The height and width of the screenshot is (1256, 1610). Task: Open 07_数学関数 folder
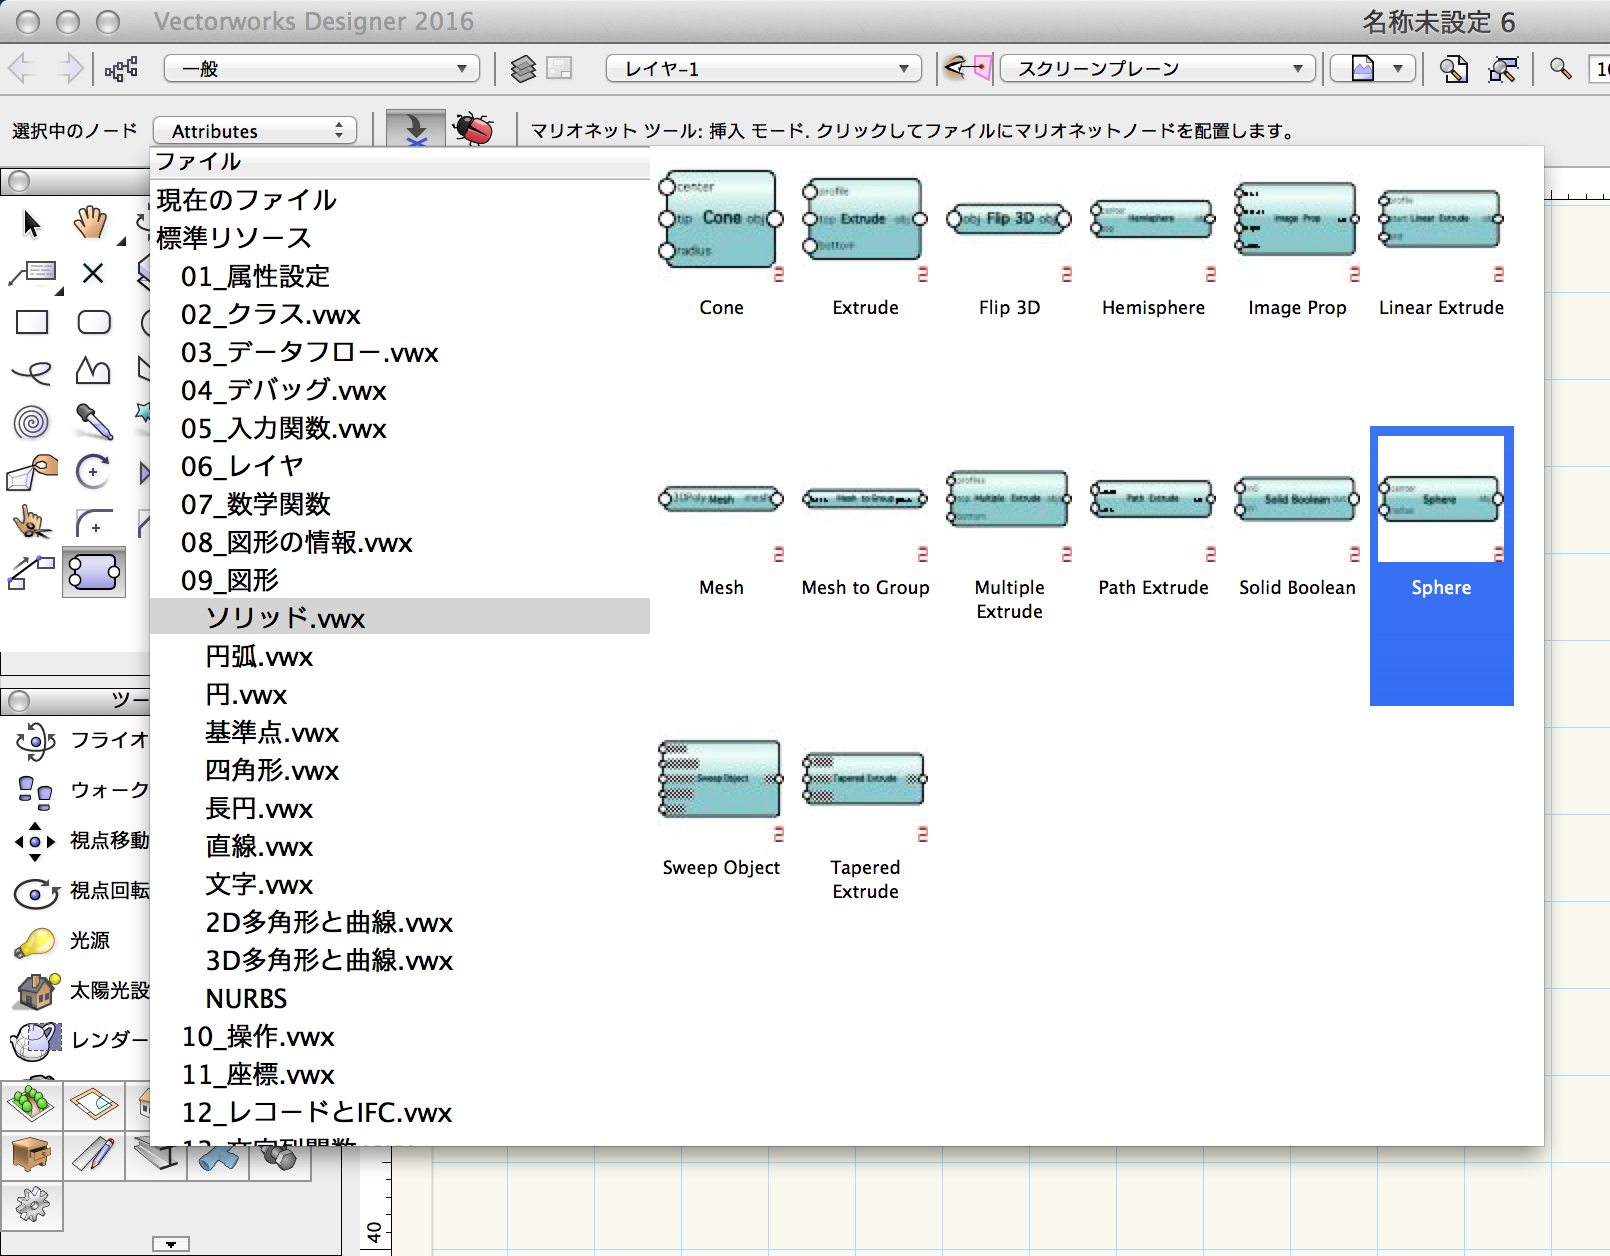click(x=255, y=504)
